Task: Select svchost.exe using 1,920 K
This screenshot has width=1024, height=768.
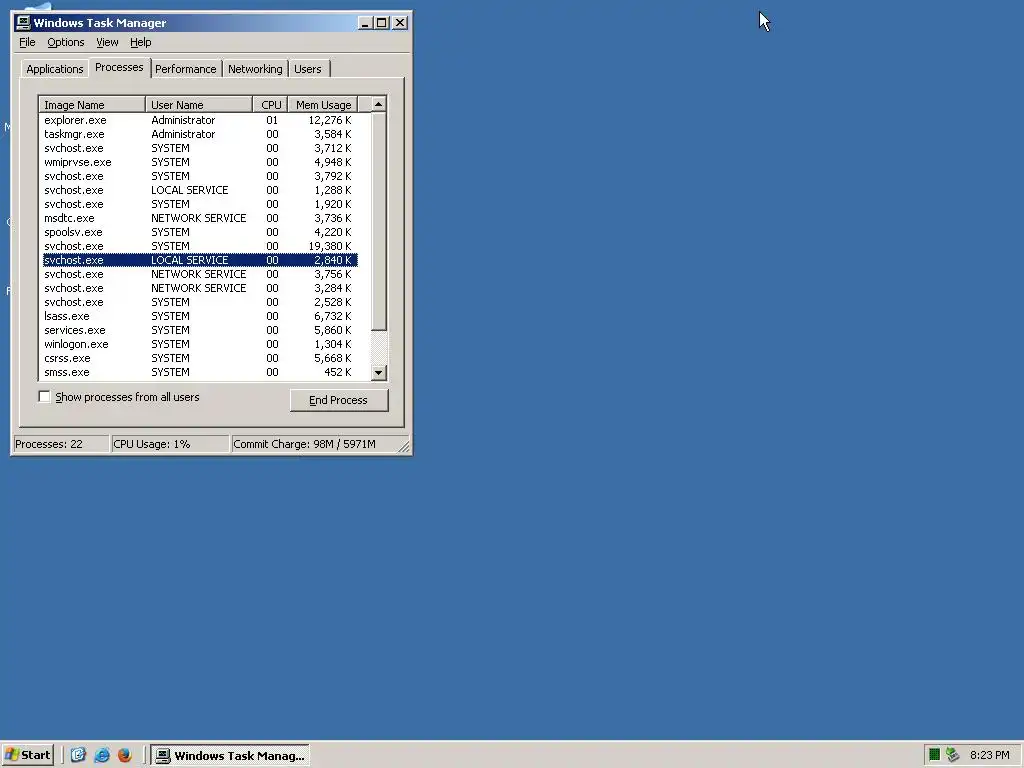Action: pos(200,204)
